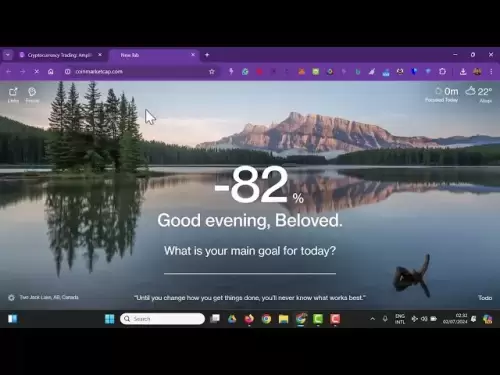The image size is (500, 375).
Task: Launch Google Chrome from the taskbar
Action: 266,319
